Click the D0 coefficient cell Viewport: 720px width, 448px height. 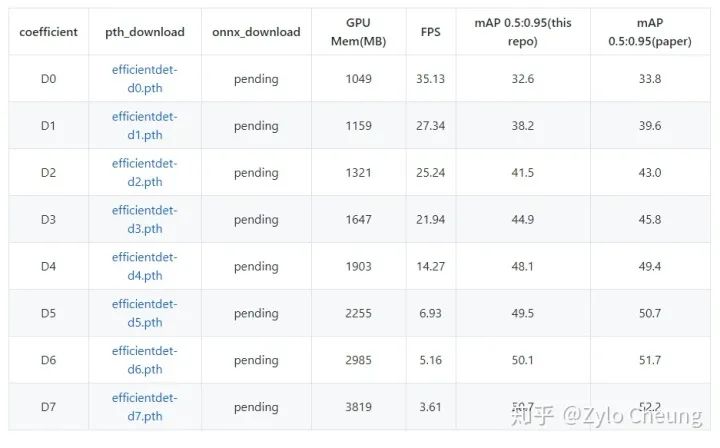coord(48,79)
